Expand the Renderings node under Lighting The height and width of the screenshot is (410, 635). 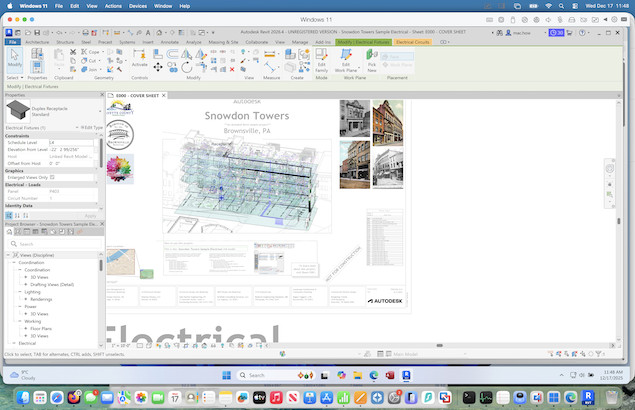[x=26, y=299]
